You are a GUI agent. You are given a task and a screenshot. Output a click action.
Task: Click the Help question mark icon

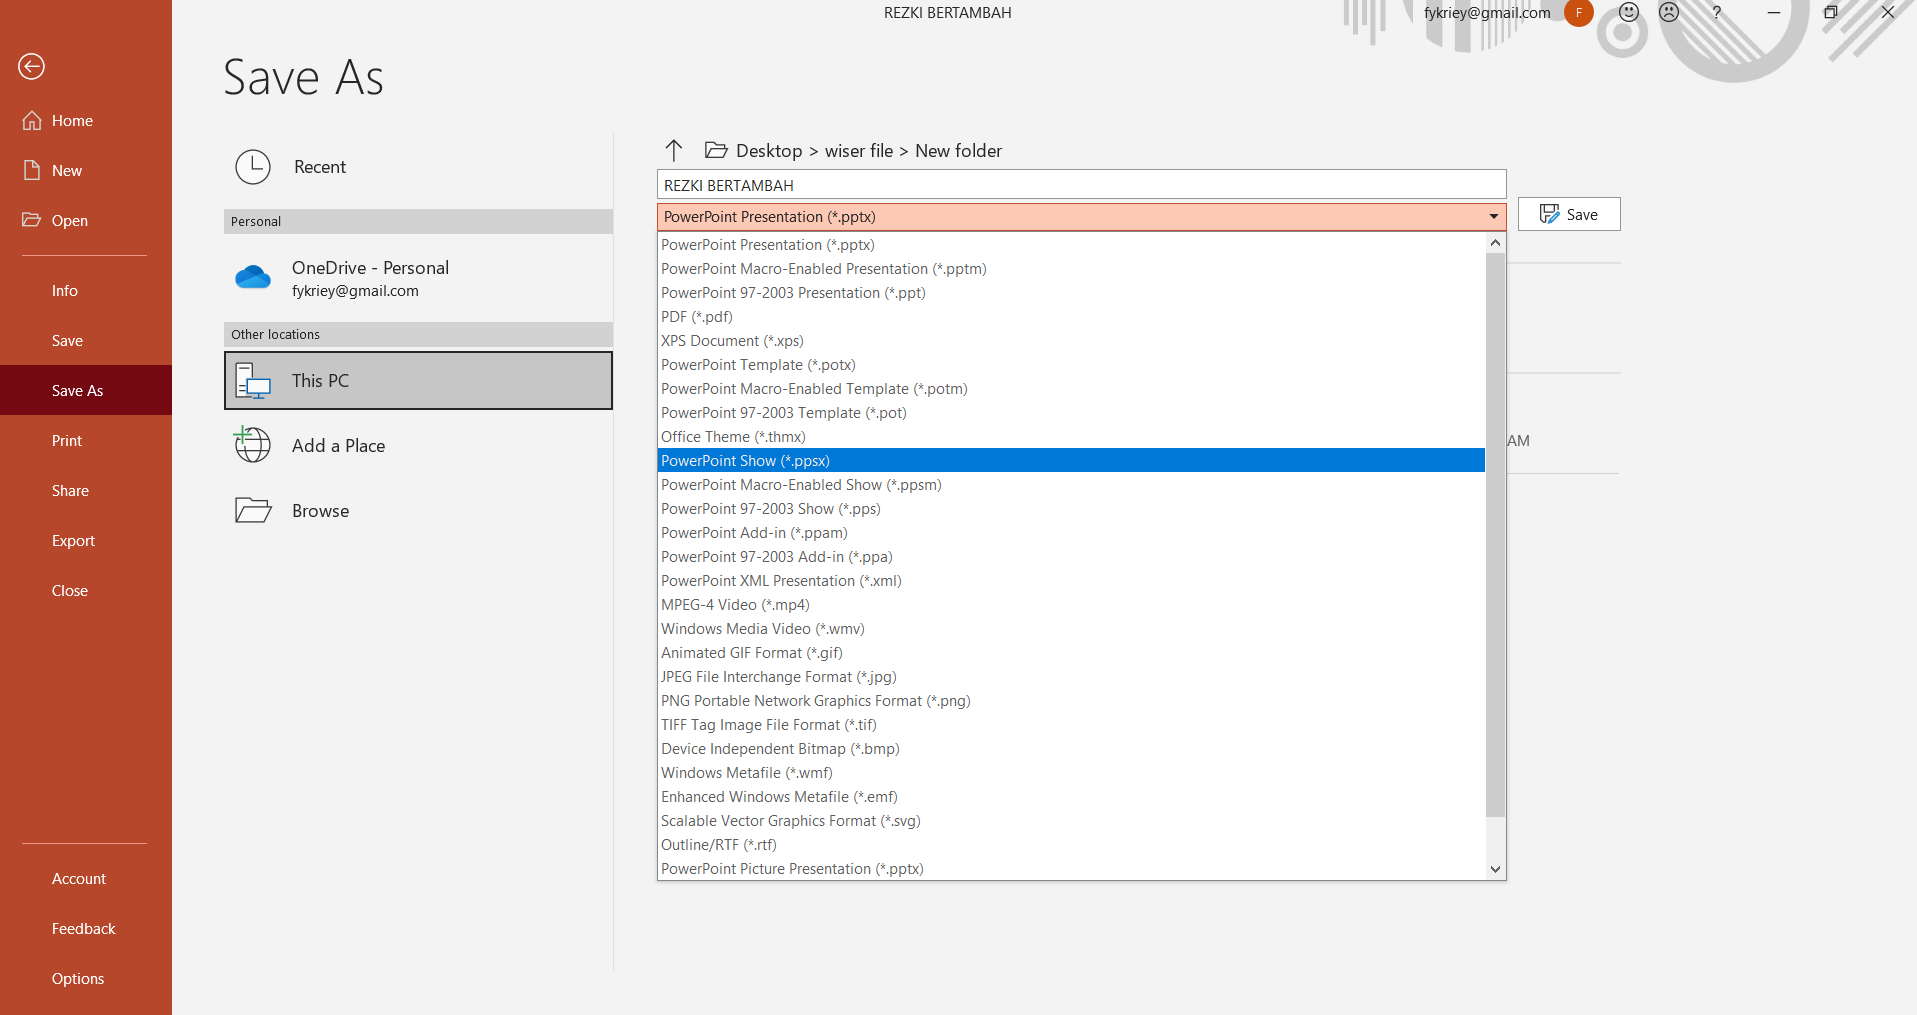pos(1716,13)
